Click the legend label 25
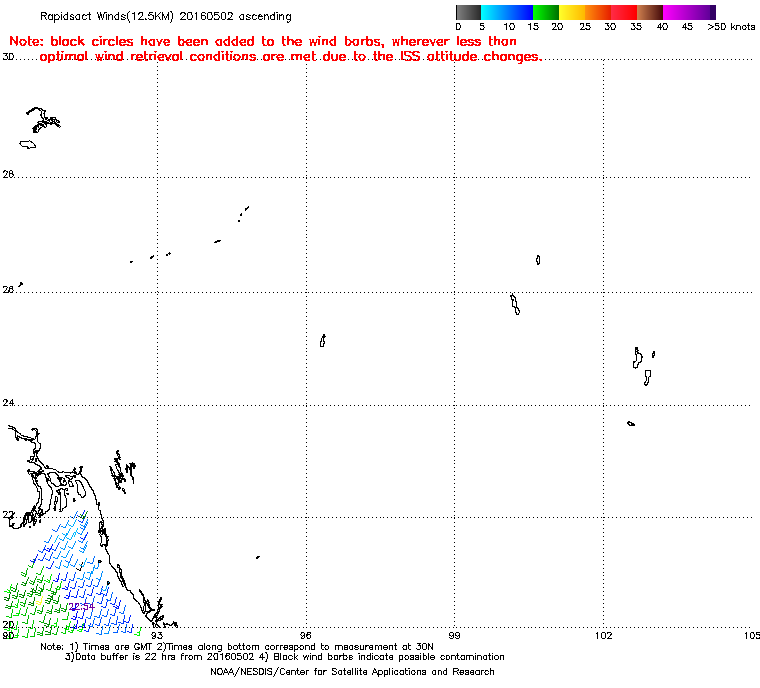Viewport: 760px width, 688px height. coord(585,27)
